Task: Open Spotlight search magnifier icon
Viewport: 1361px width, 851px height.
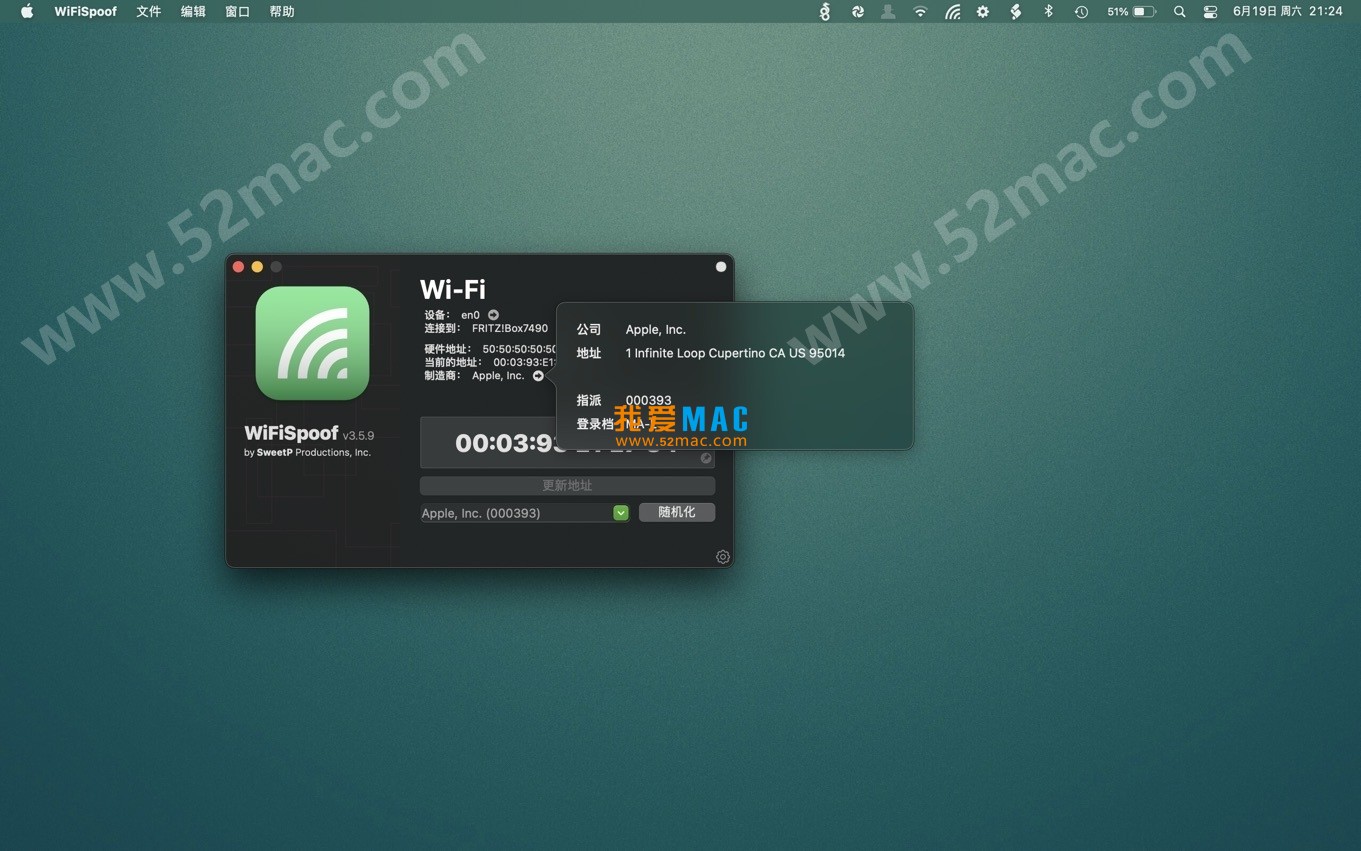Action: click(x=1179, y=12)
